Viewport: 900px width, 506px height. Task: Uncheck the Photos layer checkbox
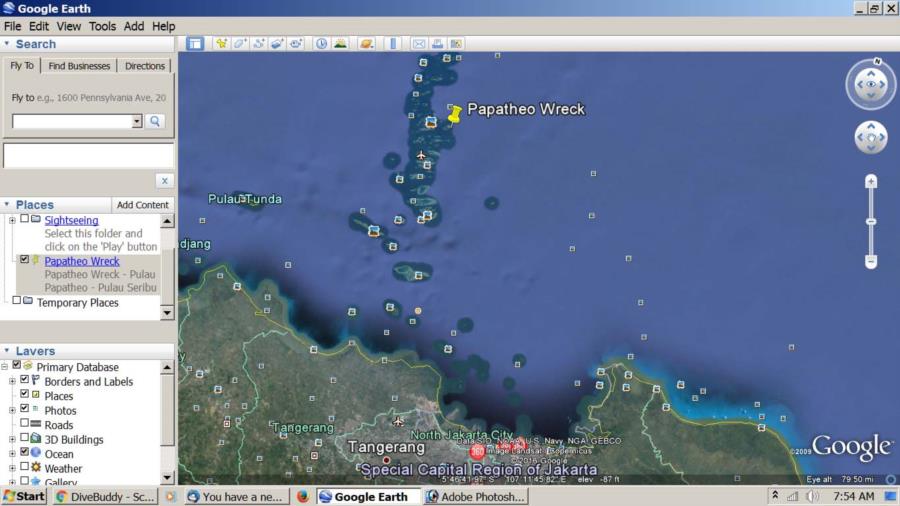24,408
